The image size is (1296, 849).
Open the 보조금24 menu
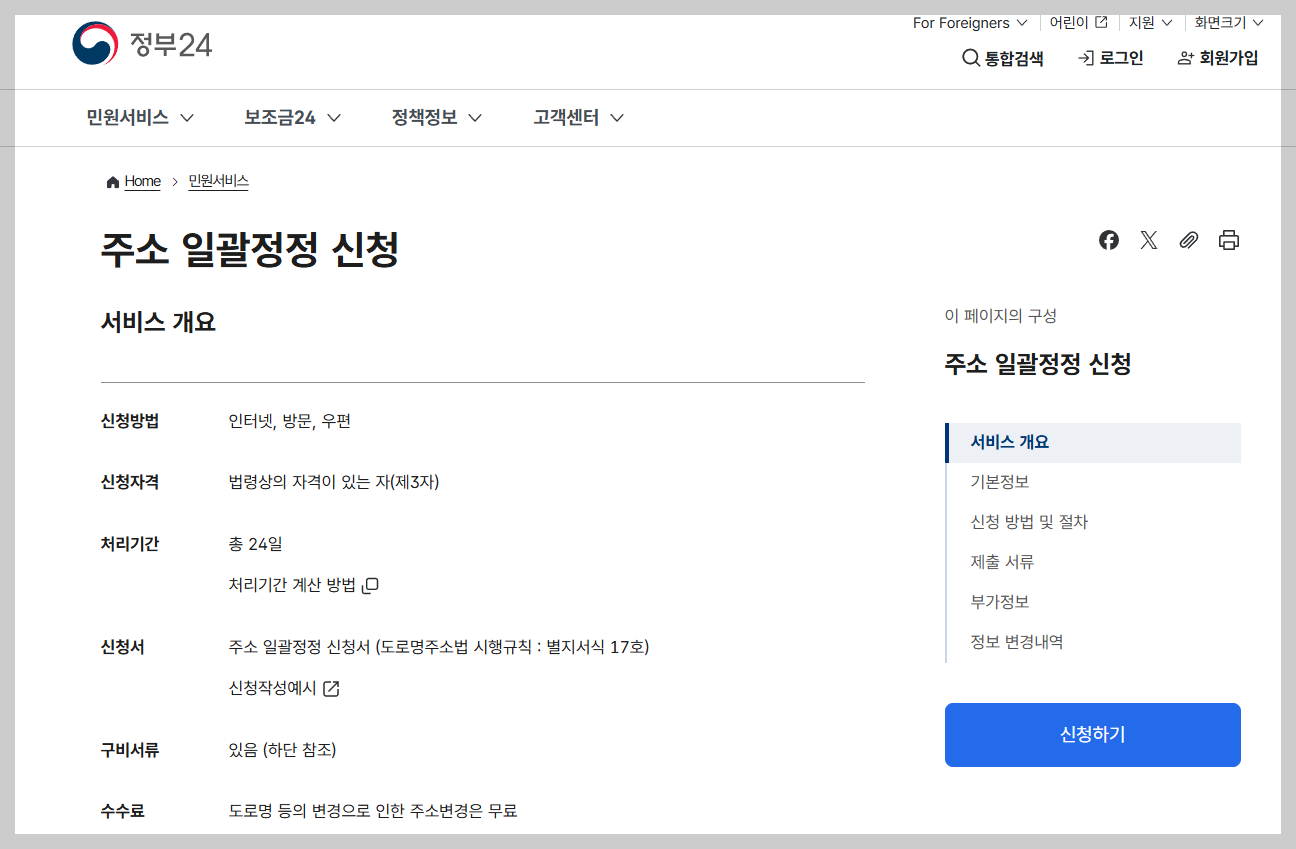pyautogui.click(x=293, y=118)
